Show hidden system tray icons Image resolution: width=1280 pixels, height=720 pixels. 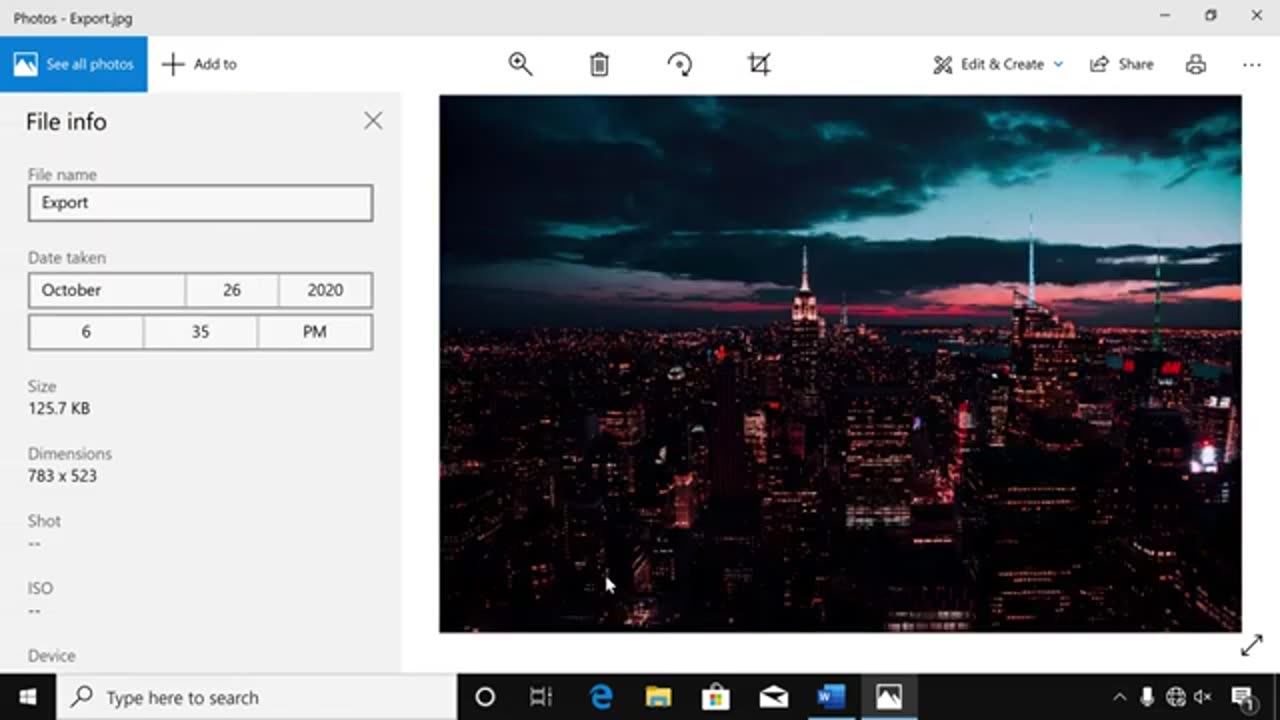[x=1119, y=697]
